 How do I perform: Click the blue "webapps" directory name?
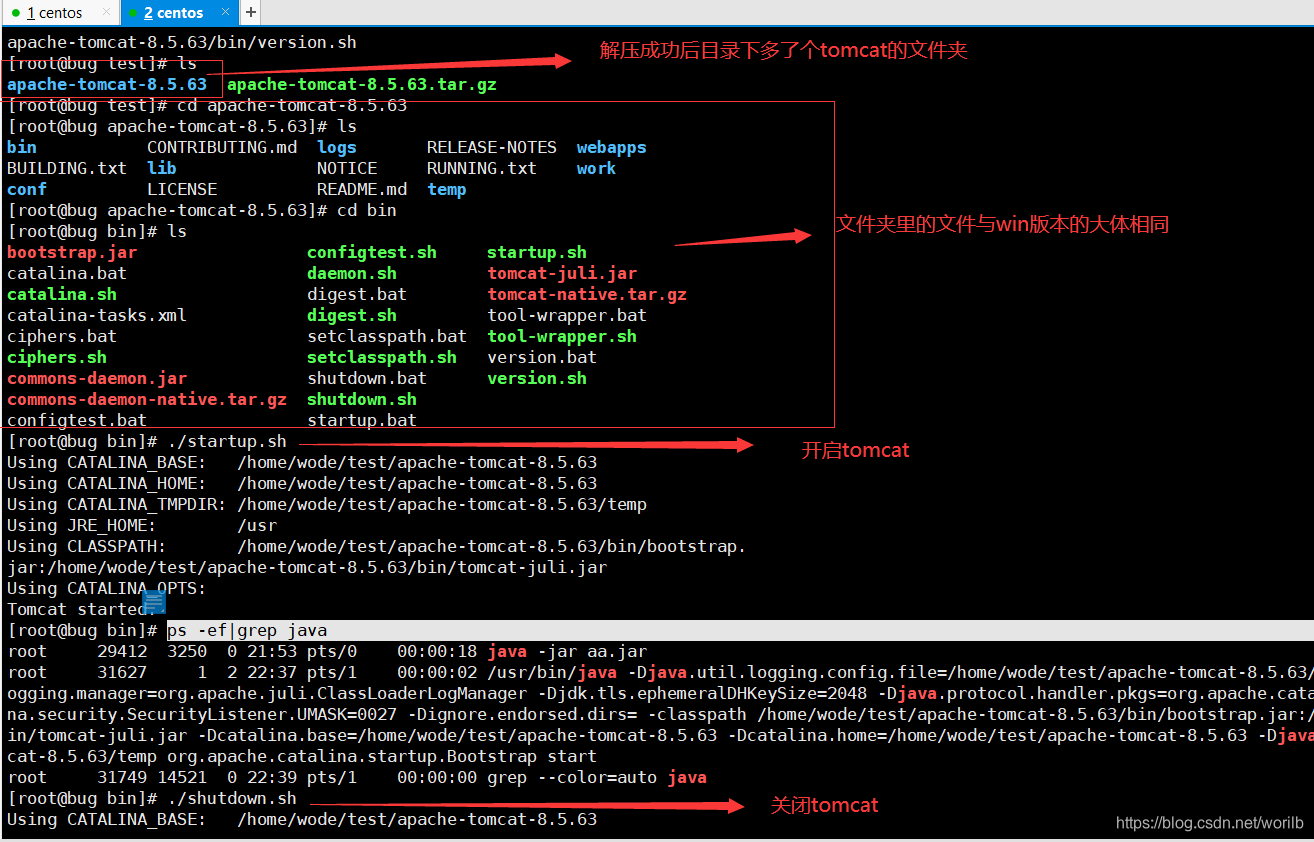pyautogui.click(x=612, y=147)
